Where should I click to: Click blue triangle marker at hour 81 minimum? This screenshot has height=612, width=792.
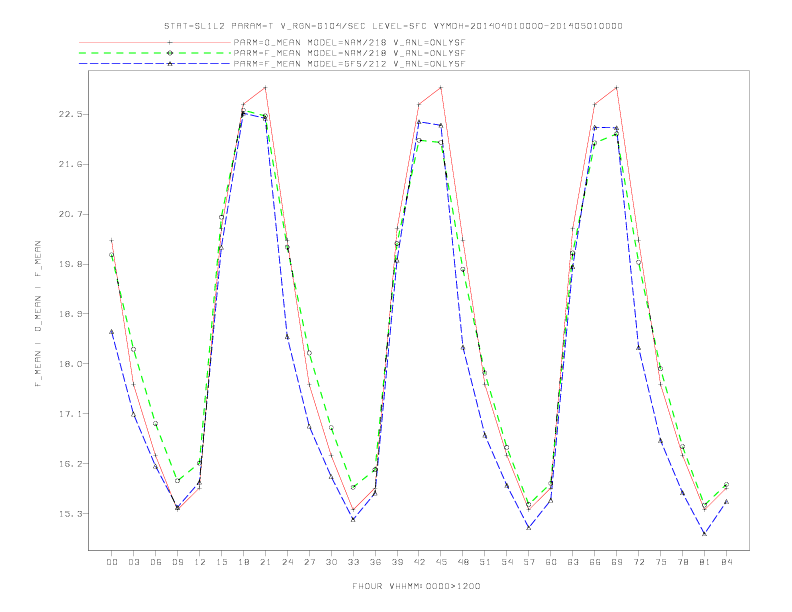coord(705,534)
